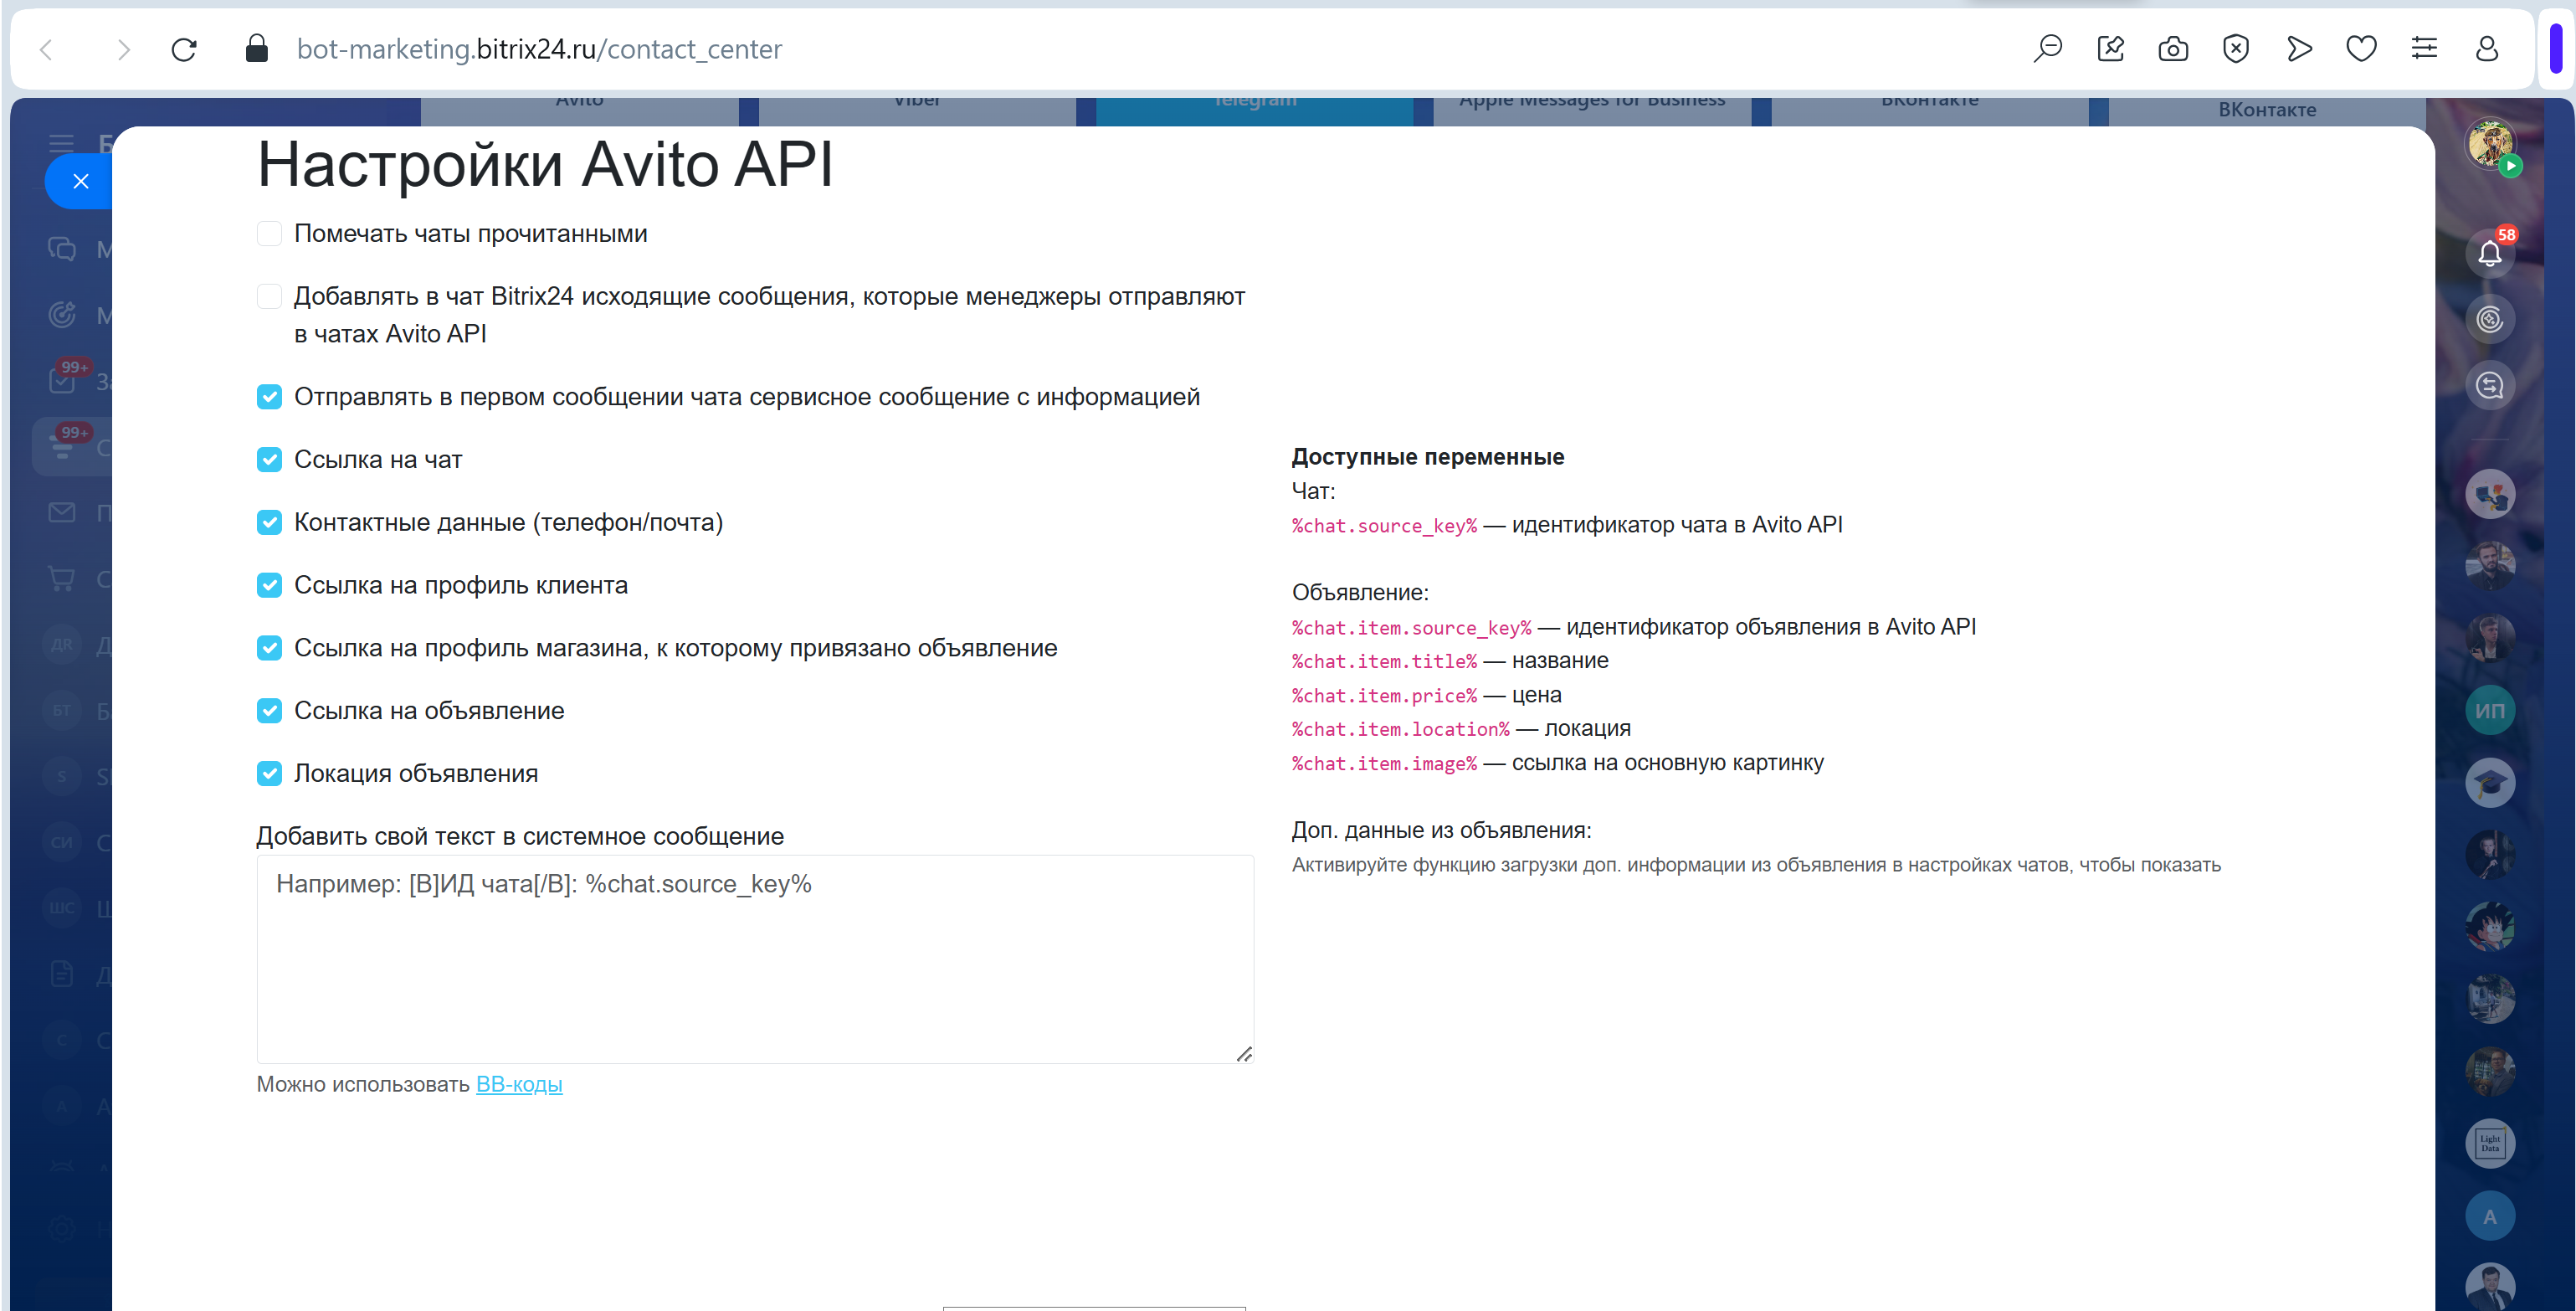
Task: Select the ВКонтакте tile at top right
Action: click(2266, 110)
